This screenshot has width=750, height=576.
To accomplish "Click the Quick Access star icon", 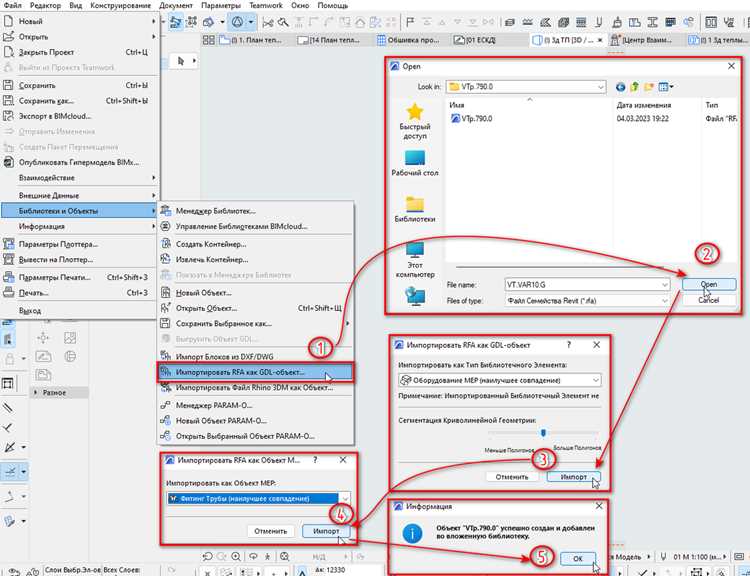I will tap(415, 112).
